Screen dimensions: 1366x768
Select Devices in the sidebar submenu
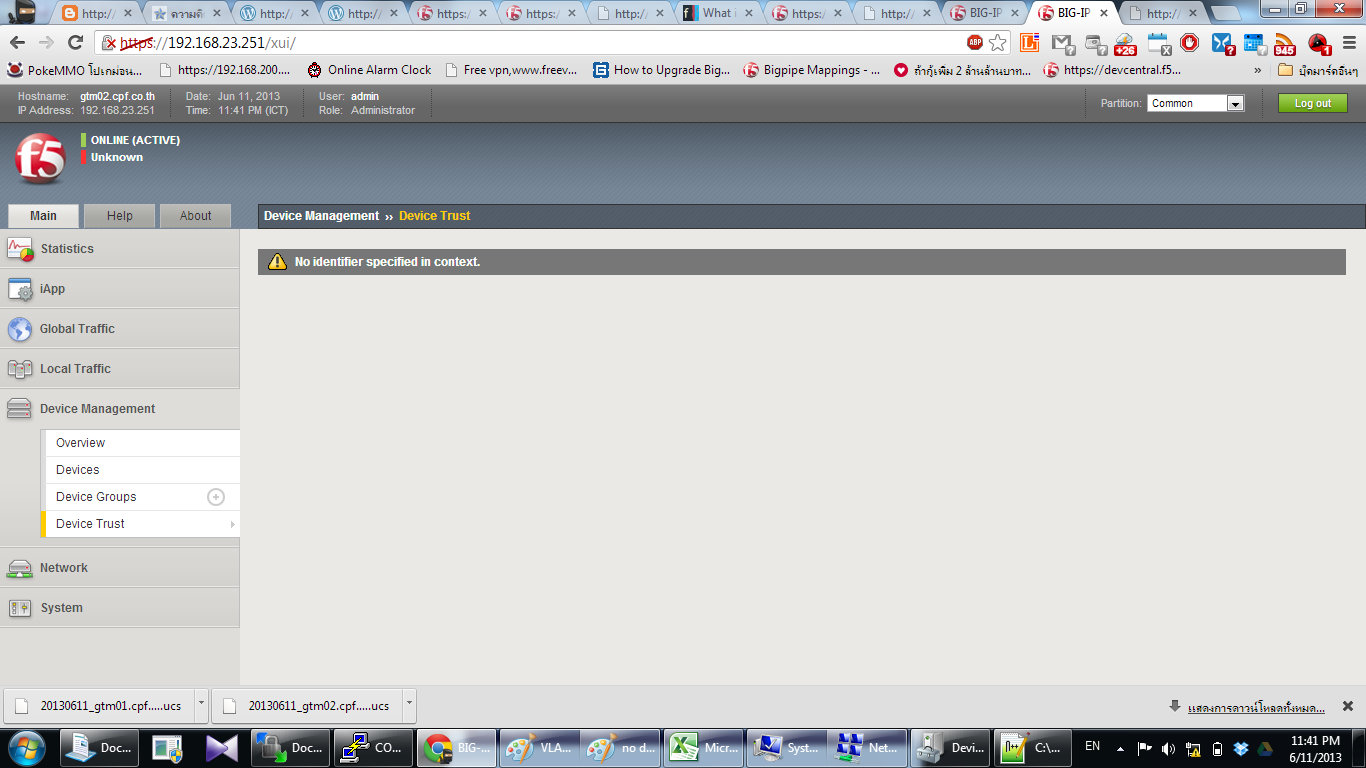coord(141,470)
